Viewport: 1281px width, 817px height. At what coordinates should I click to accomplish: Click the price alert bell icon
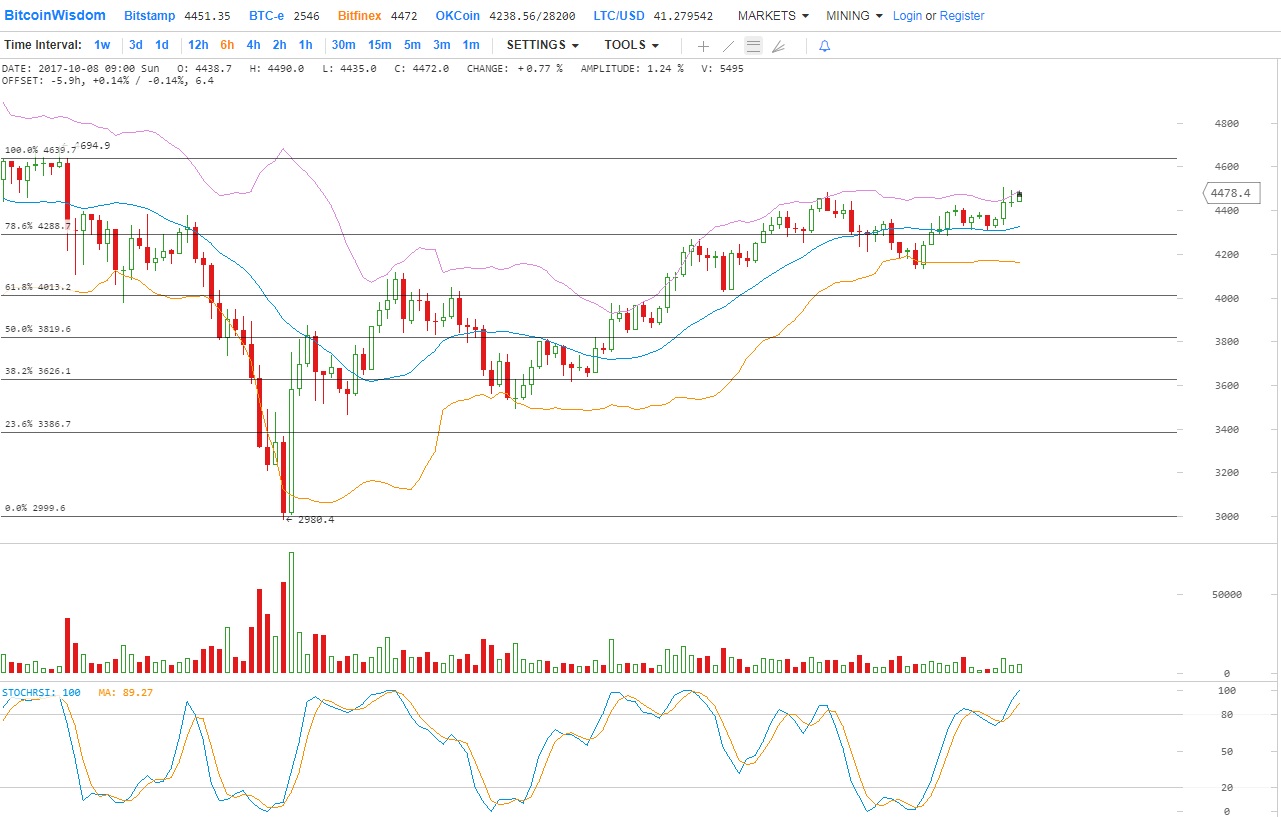point(824,46)
